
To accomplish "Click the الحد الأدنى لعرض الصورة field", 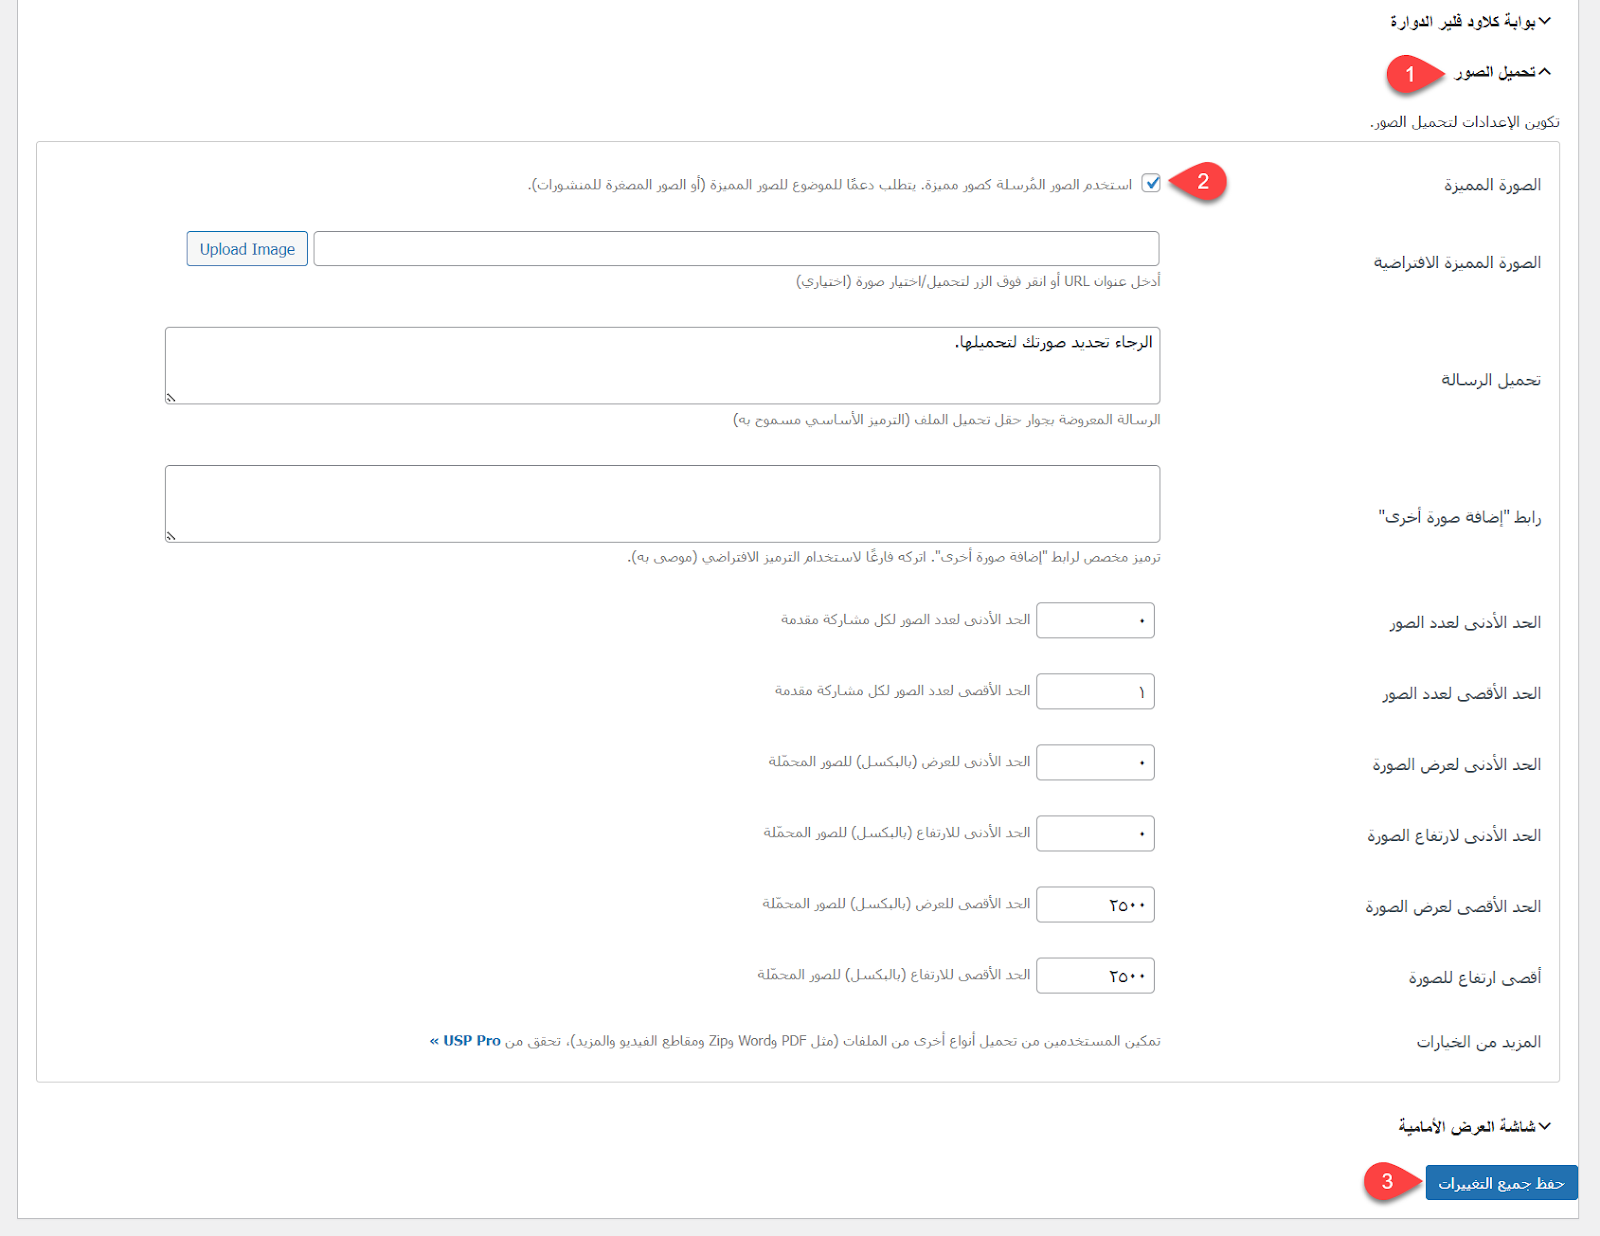I will pyautogui.click(x=1095, y=762).
